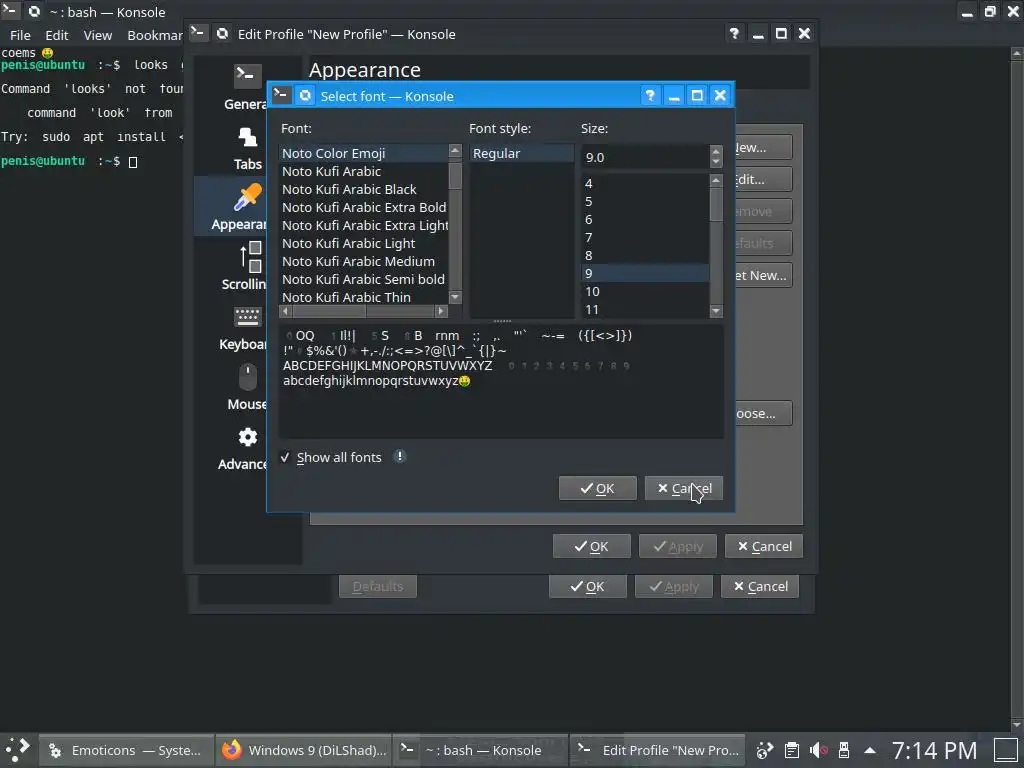Decrease font size with the spinbox down arrow
The image size is (1024, 768).
coord(716,161)
